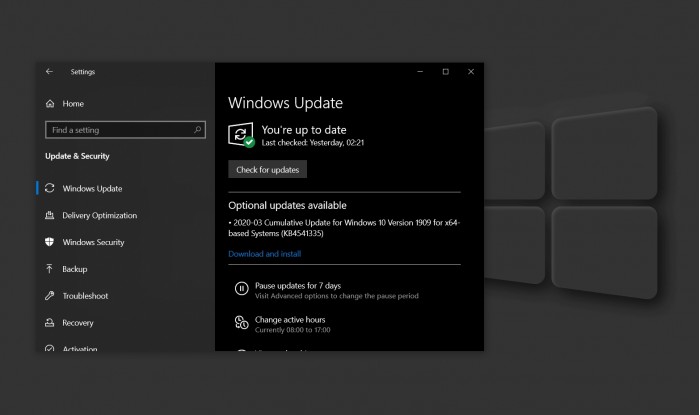The image size is (700, 415).
Task: Open the Delivery Optimization section
Action: point(99,216)
